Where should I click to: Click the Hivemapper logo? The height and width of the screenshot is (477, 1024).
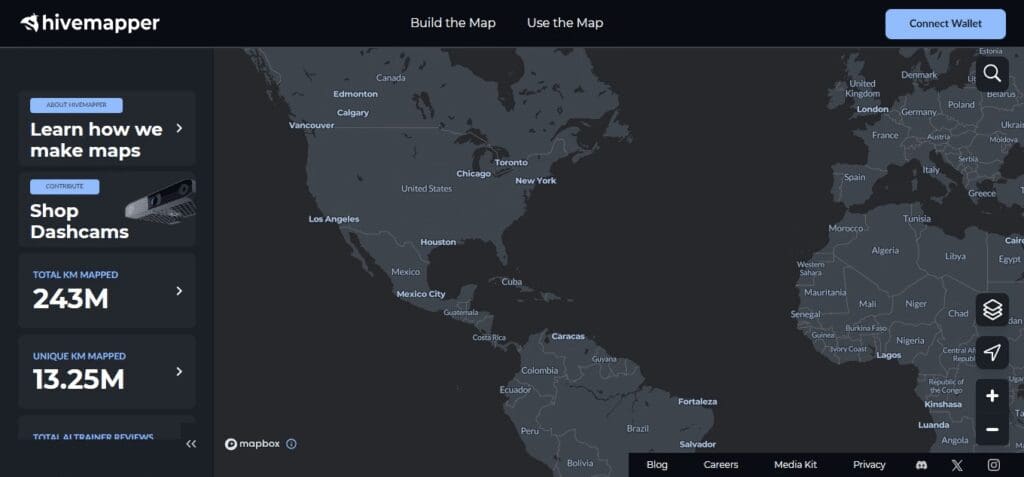coord(90,24)
